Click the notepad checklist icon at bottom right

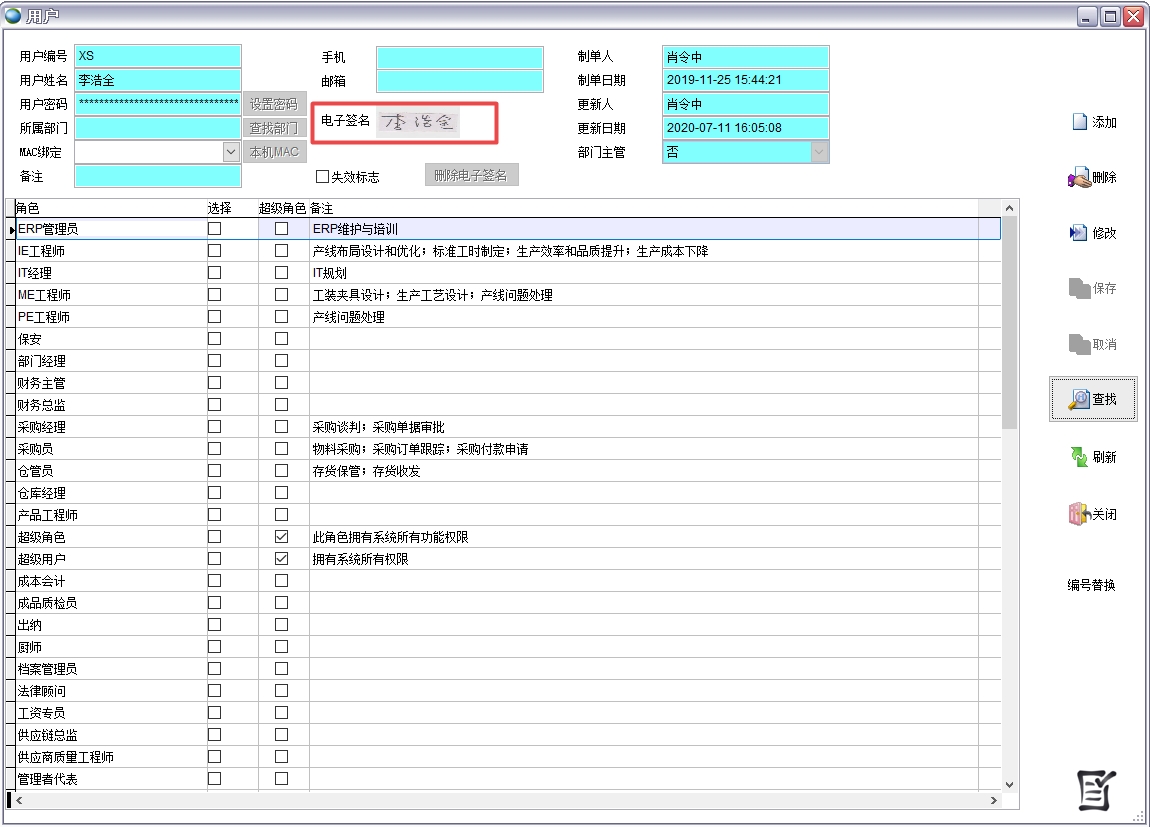pyautogui.click(x=1096, y=790)
